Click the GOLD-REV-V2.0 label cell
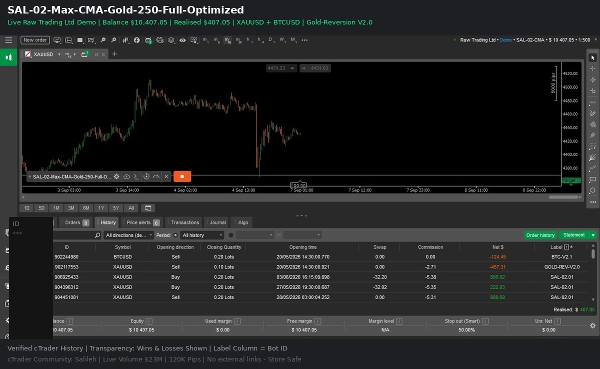This screenshot has height=369, width=600. (562, 267)
